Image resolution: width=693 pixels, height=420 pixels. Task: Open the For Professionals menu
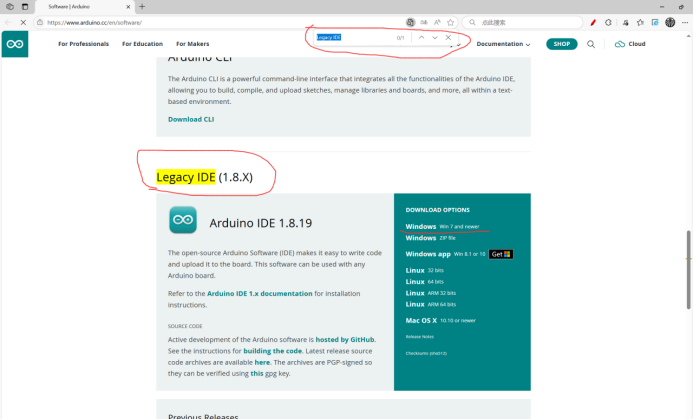[84, 44]
